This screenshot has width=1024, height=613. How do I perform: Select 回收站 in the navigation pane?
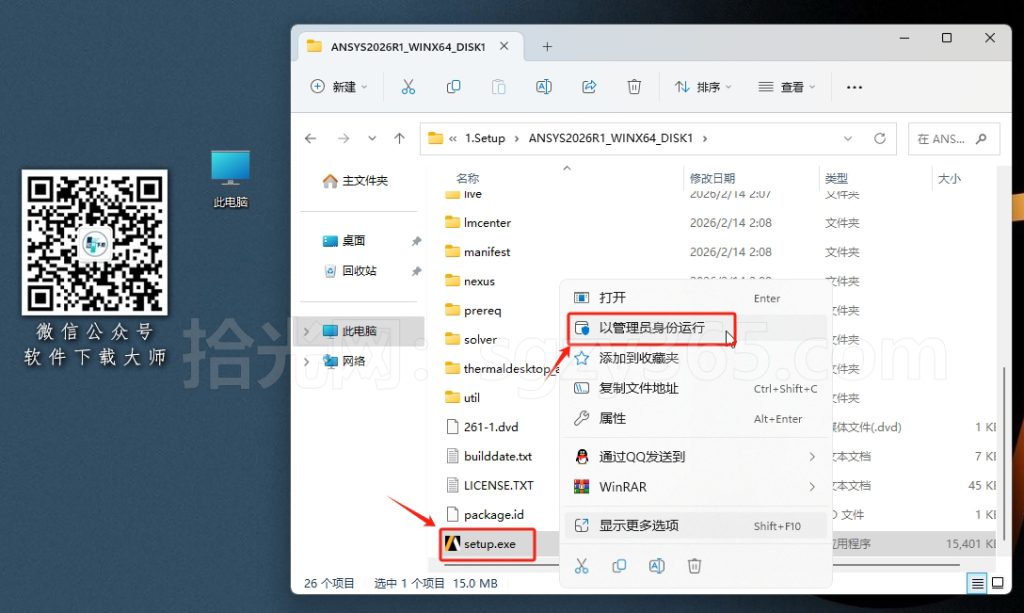351,271
